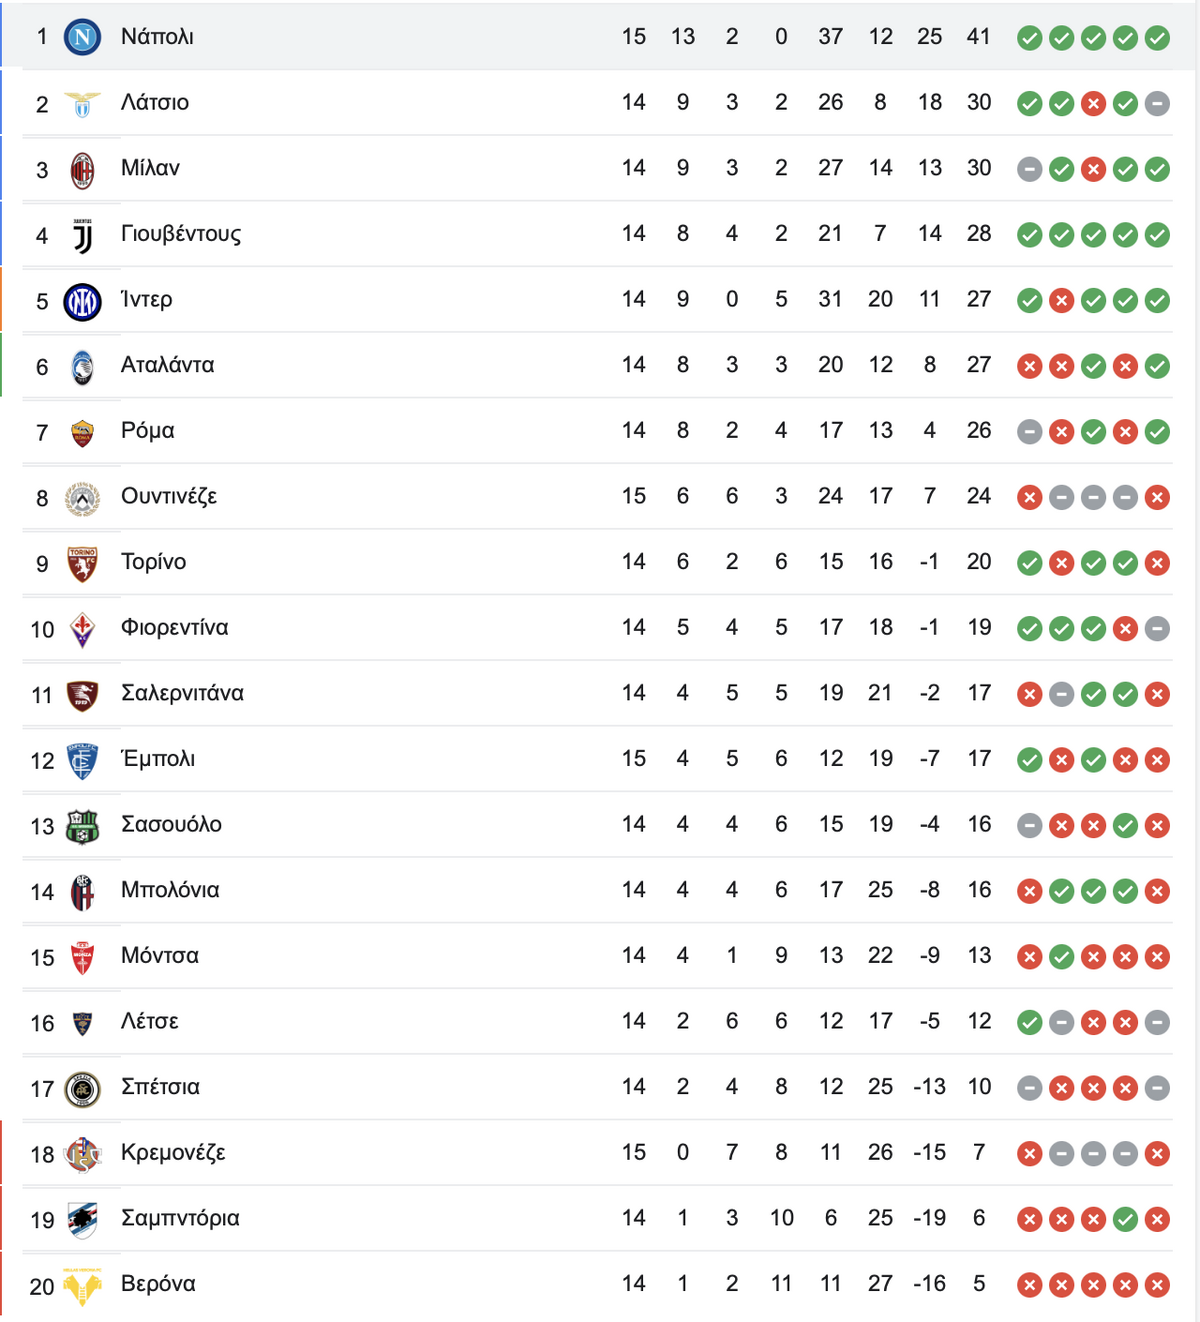Click the Torino bull crest
Image resolution: width=1200 pixels, height=1322 pixels.
point(82,563)
